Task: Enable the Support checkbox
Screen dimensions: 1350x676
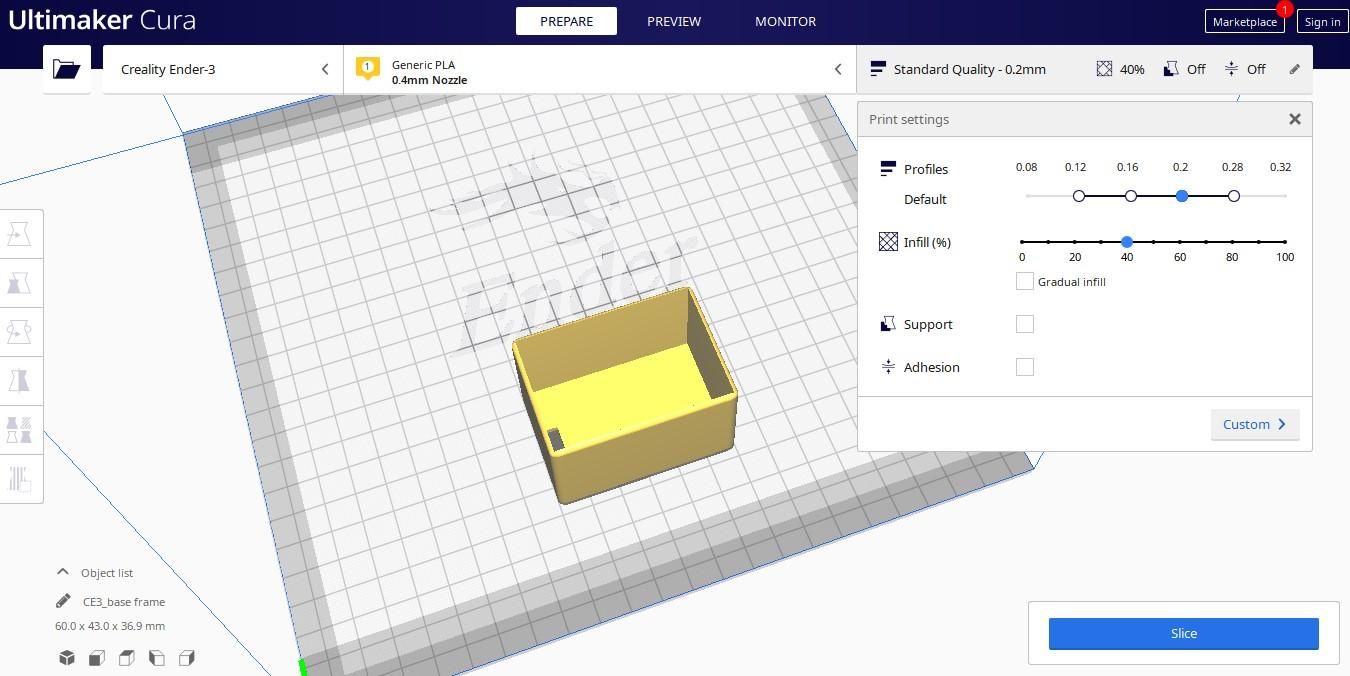Action: pos(1024,324)
